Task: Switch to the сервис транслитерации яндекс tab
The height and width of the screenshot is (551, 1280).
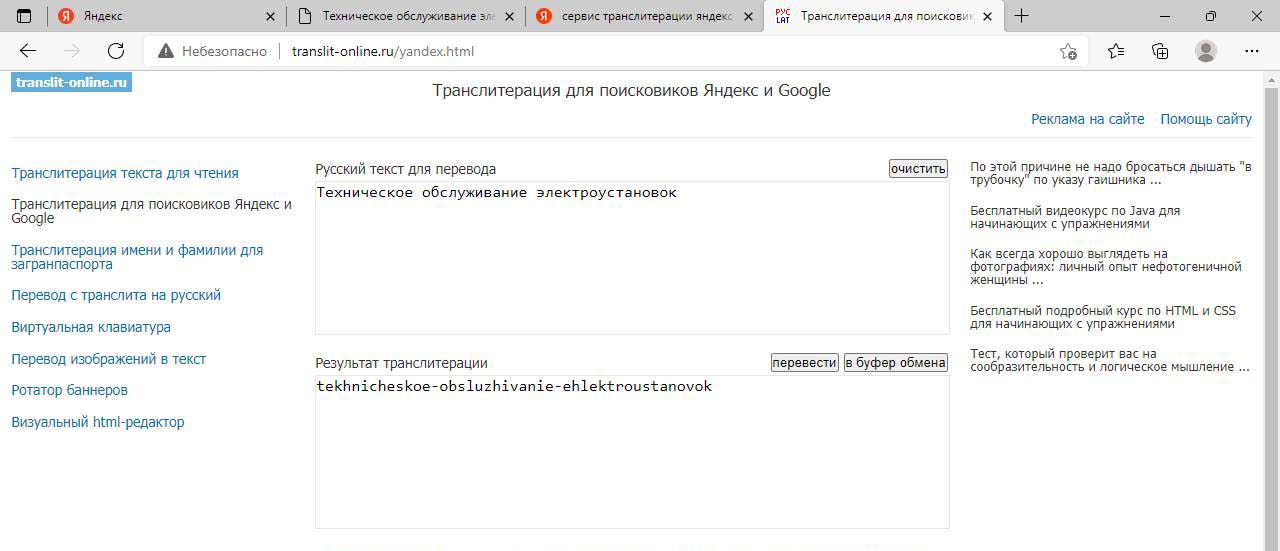Action: pos(645,16)
